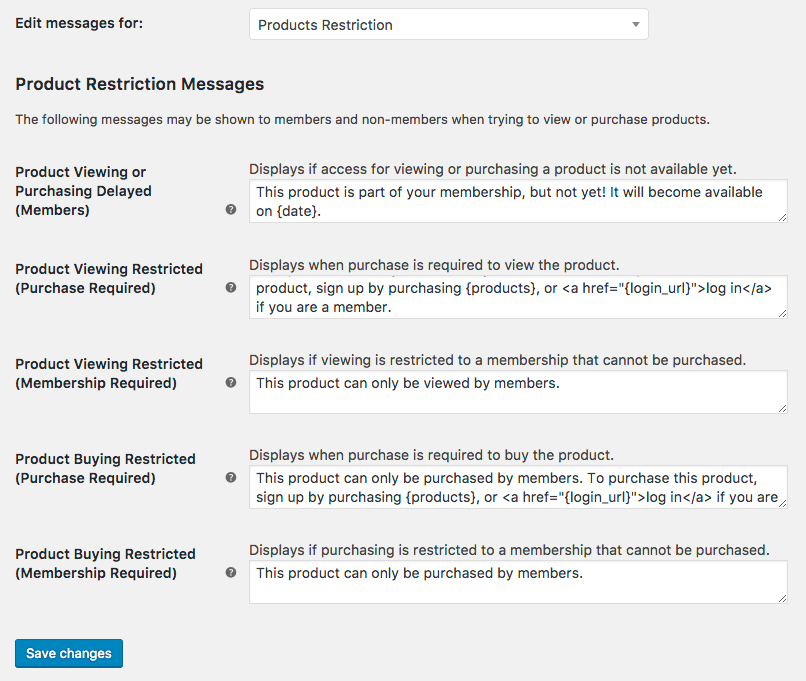Click the Product Viewing Restricted (Membership Required) label
This screenshot has height=681, width=806.
point(109,373)
